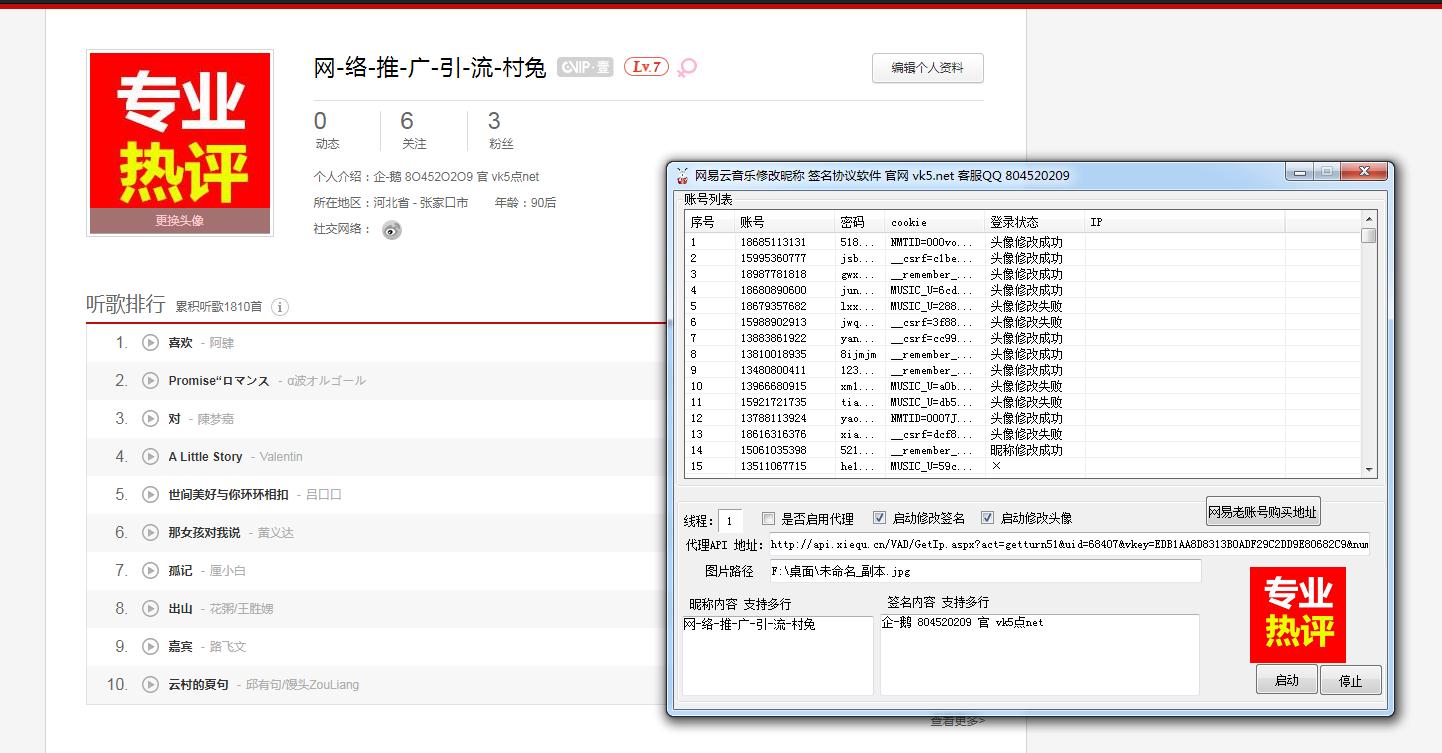Toggle the 启动修改头像 checkbox
Viewport: 1442px width, 753px height.
pos(989,517)
